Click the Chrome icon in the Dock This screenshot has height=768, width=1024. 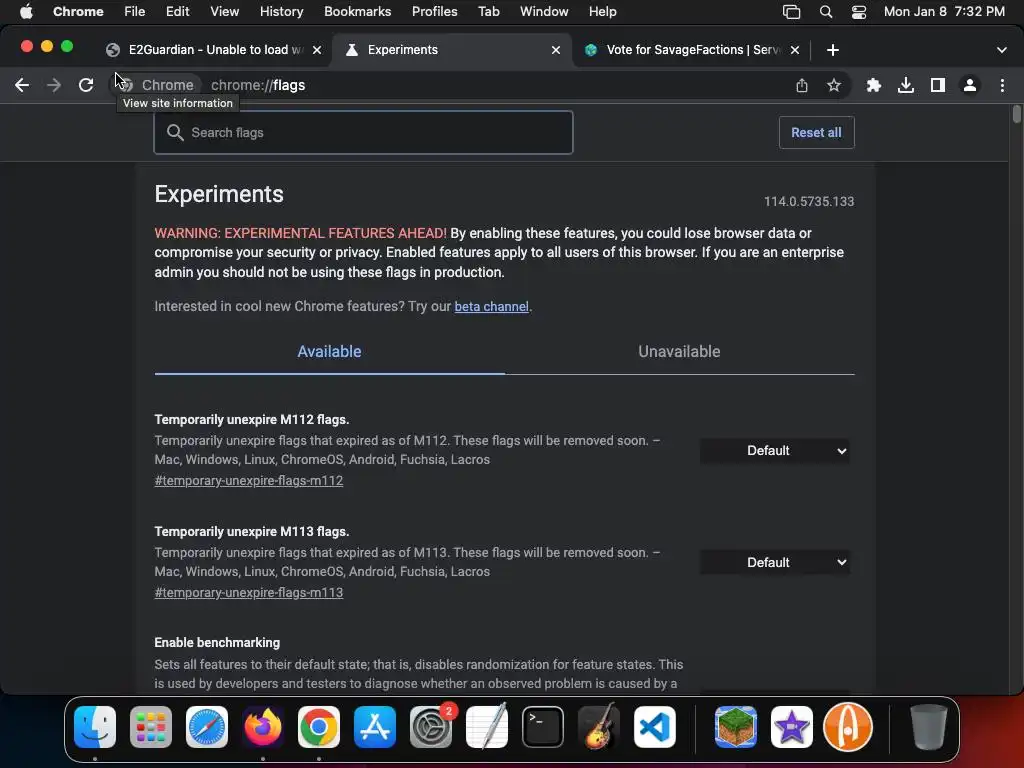pos(319,727)
